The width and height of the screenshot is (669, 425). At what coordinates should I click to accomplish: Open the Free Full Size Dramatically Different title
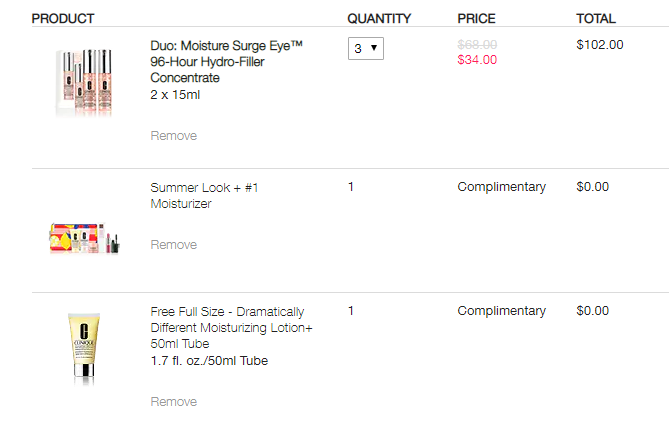232,327
